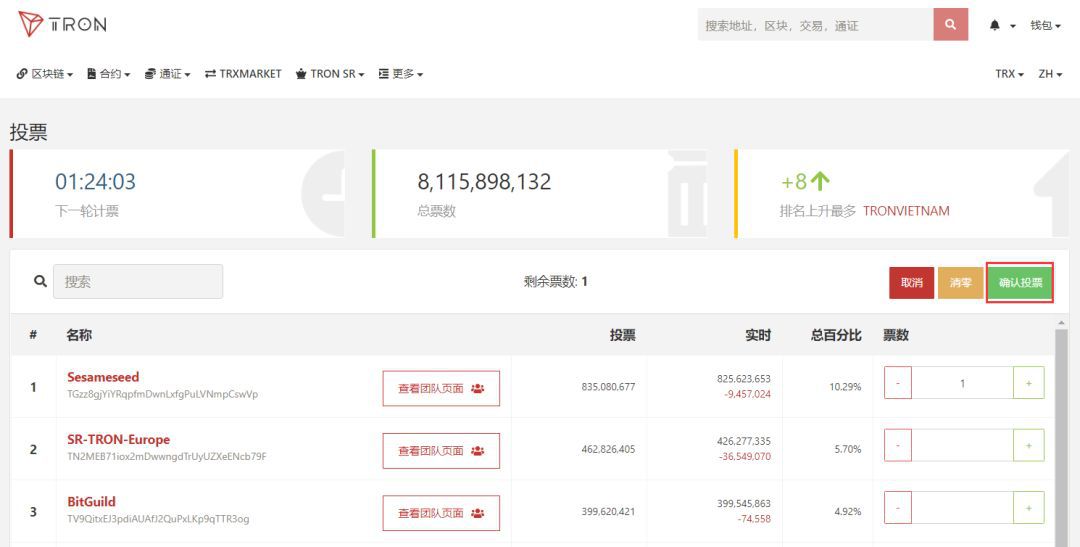
Task: Click the TRONVIETNAM link
Action: click(906, 211)
